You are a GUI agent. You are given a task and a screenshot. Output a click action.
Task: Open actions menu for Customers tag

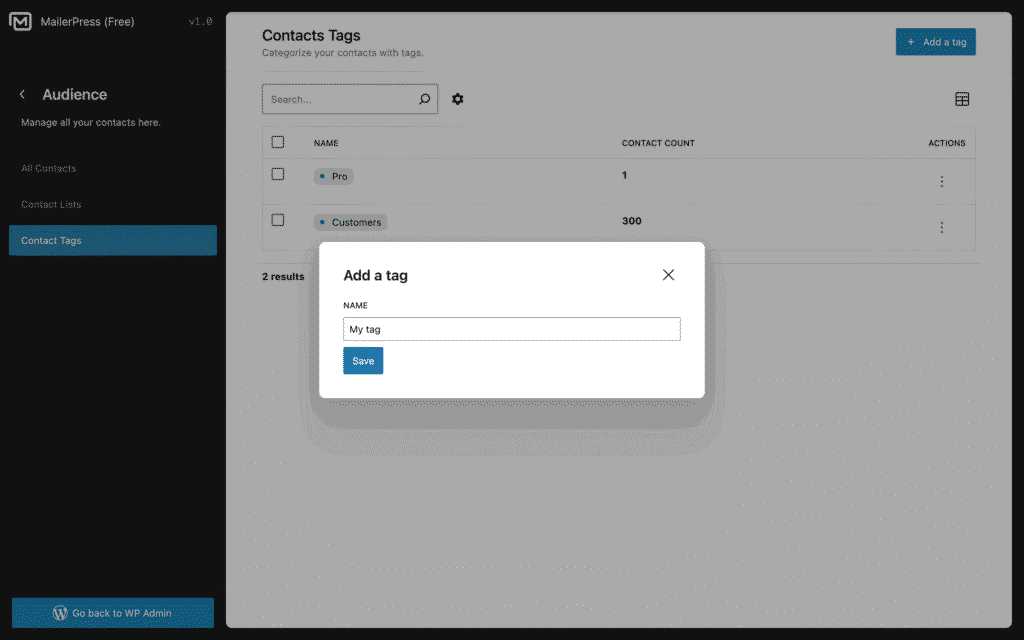coord(941,228)
